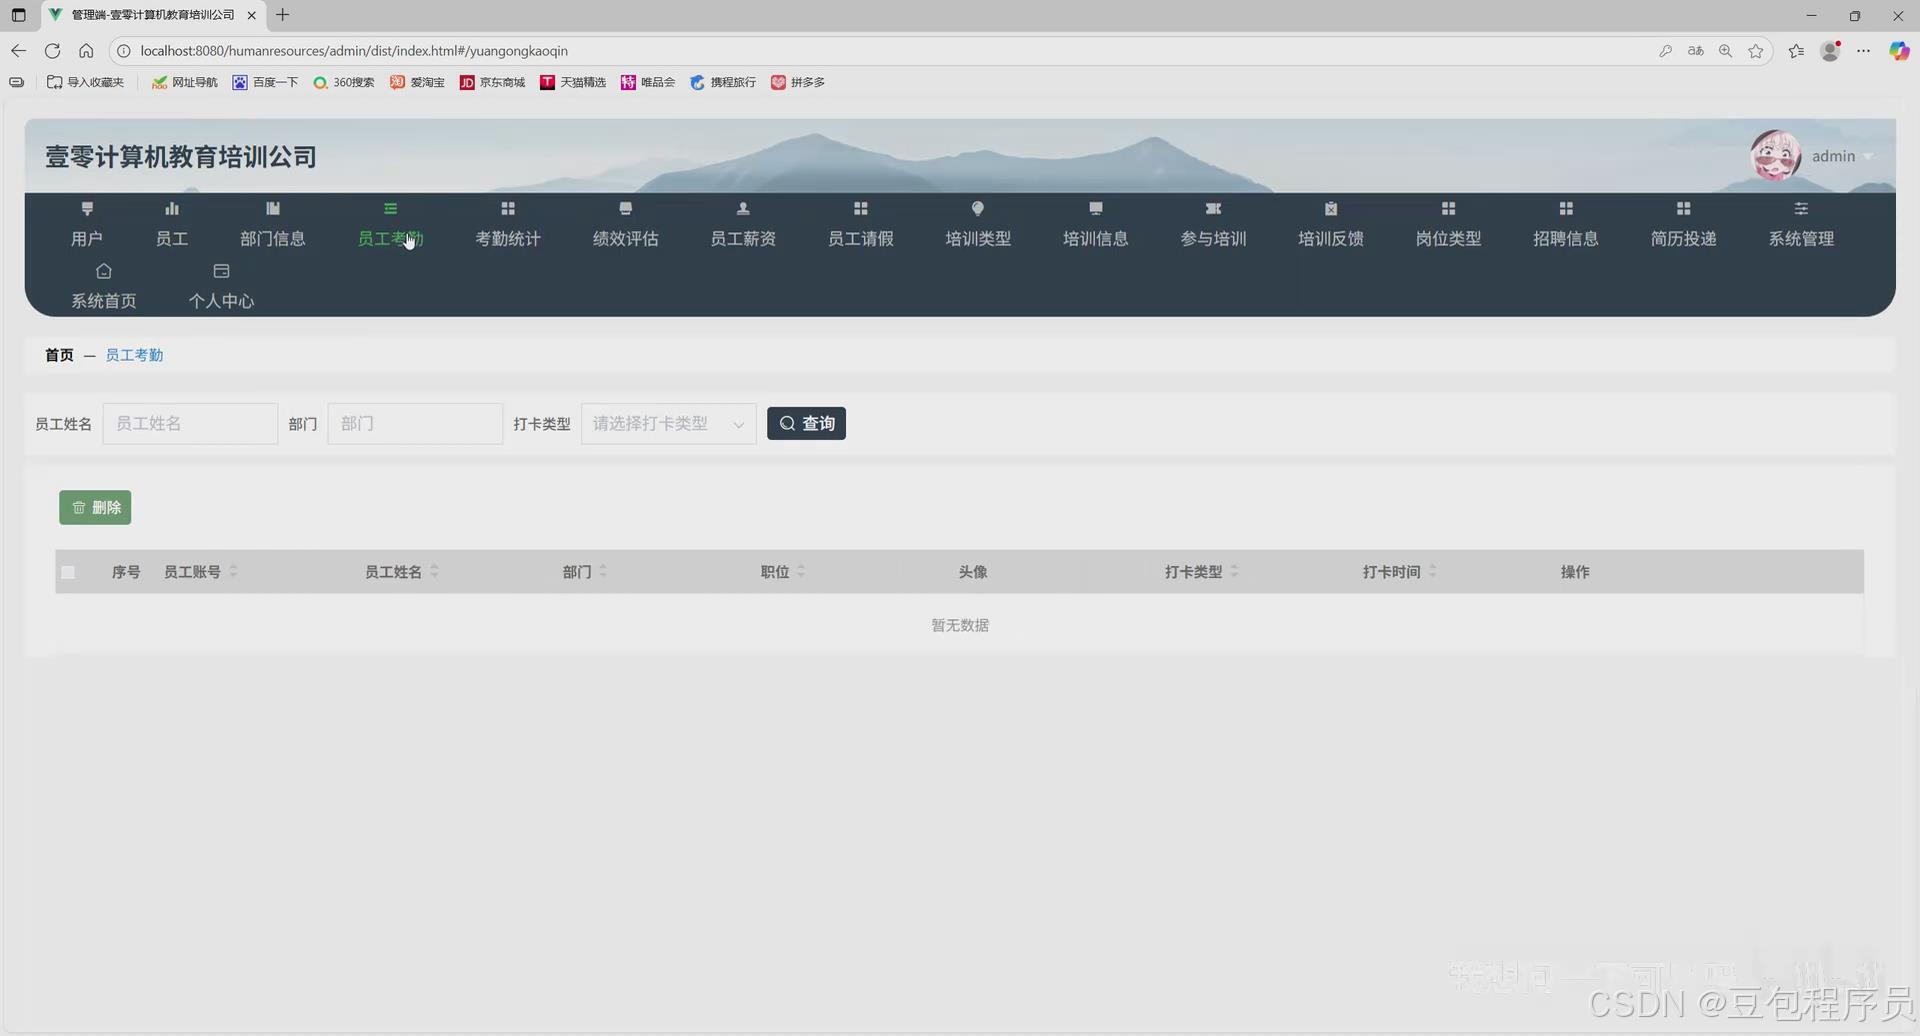1920x1036 pixels.
Task: Add this page to favorites star
Action: click(x=1756, y=51)
